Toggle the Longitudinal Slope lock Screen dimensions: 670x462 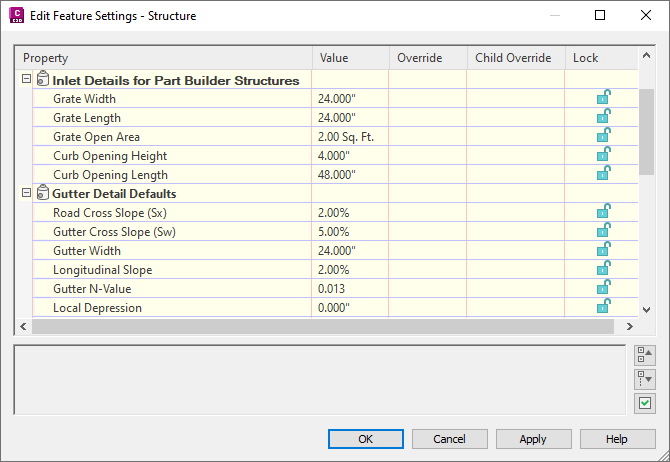[x=603, y=269]
